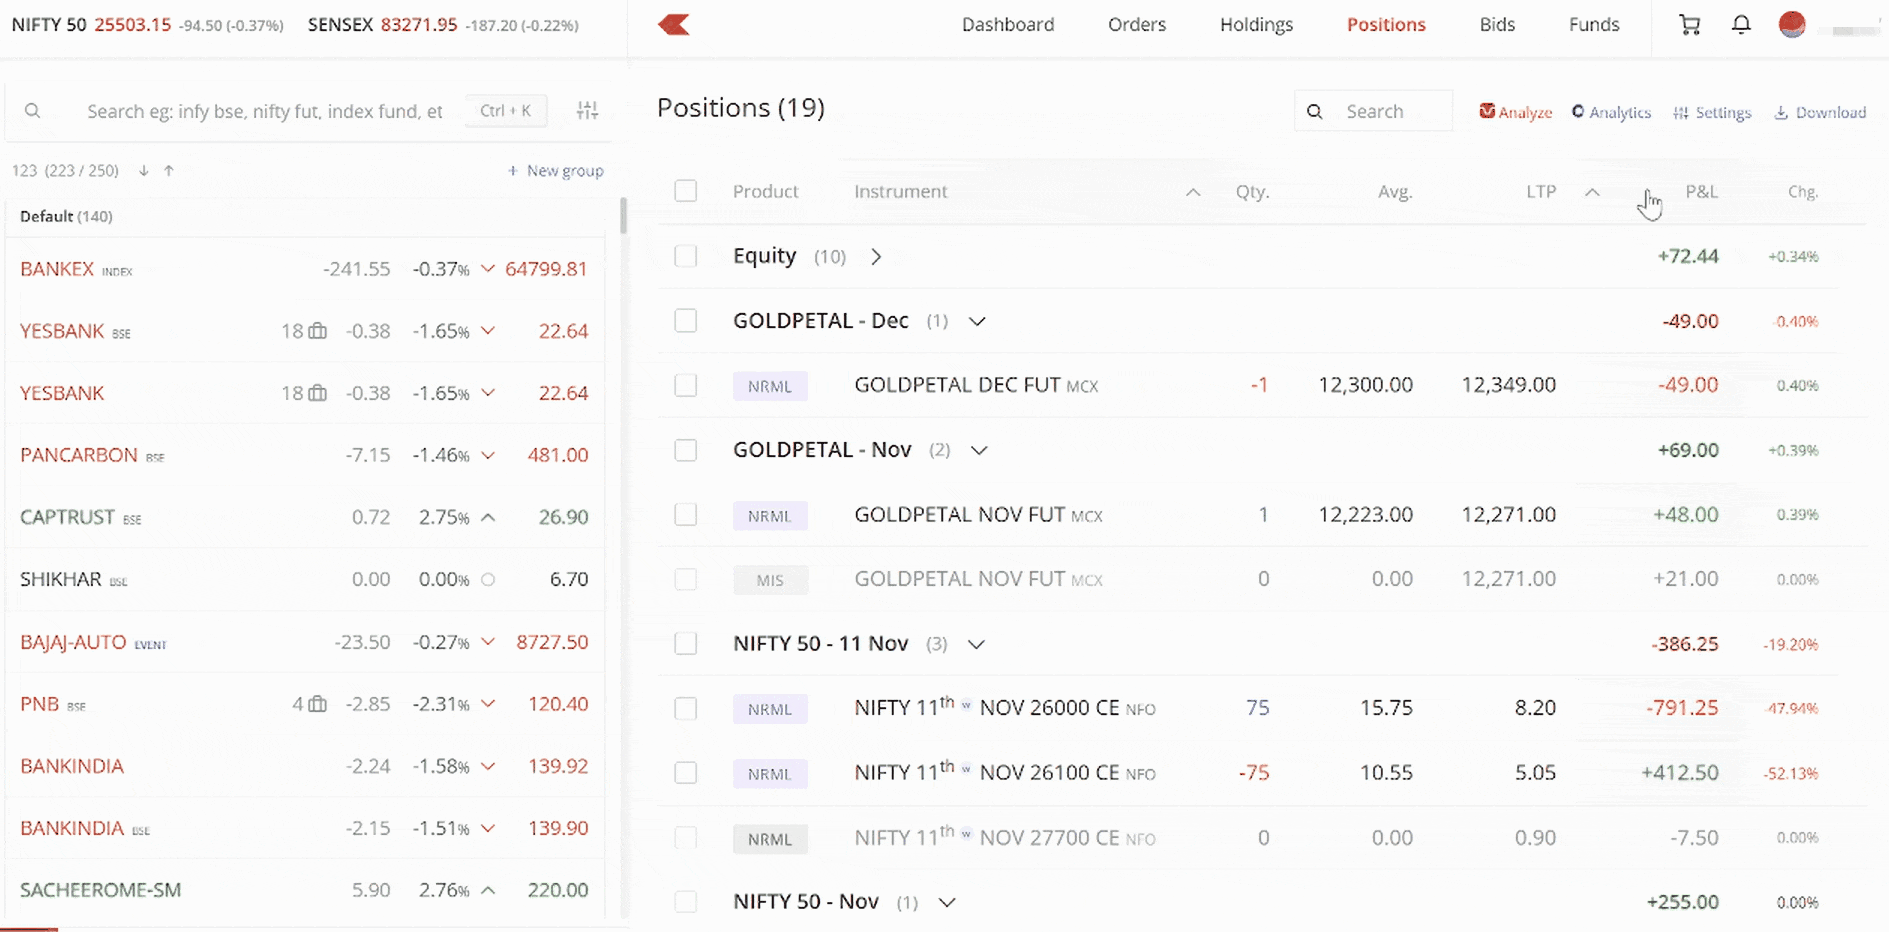The image size is (1889, 932).
Task: Select the GOLDPETAL DEC FUT checkbox
Action: [686, 385]
